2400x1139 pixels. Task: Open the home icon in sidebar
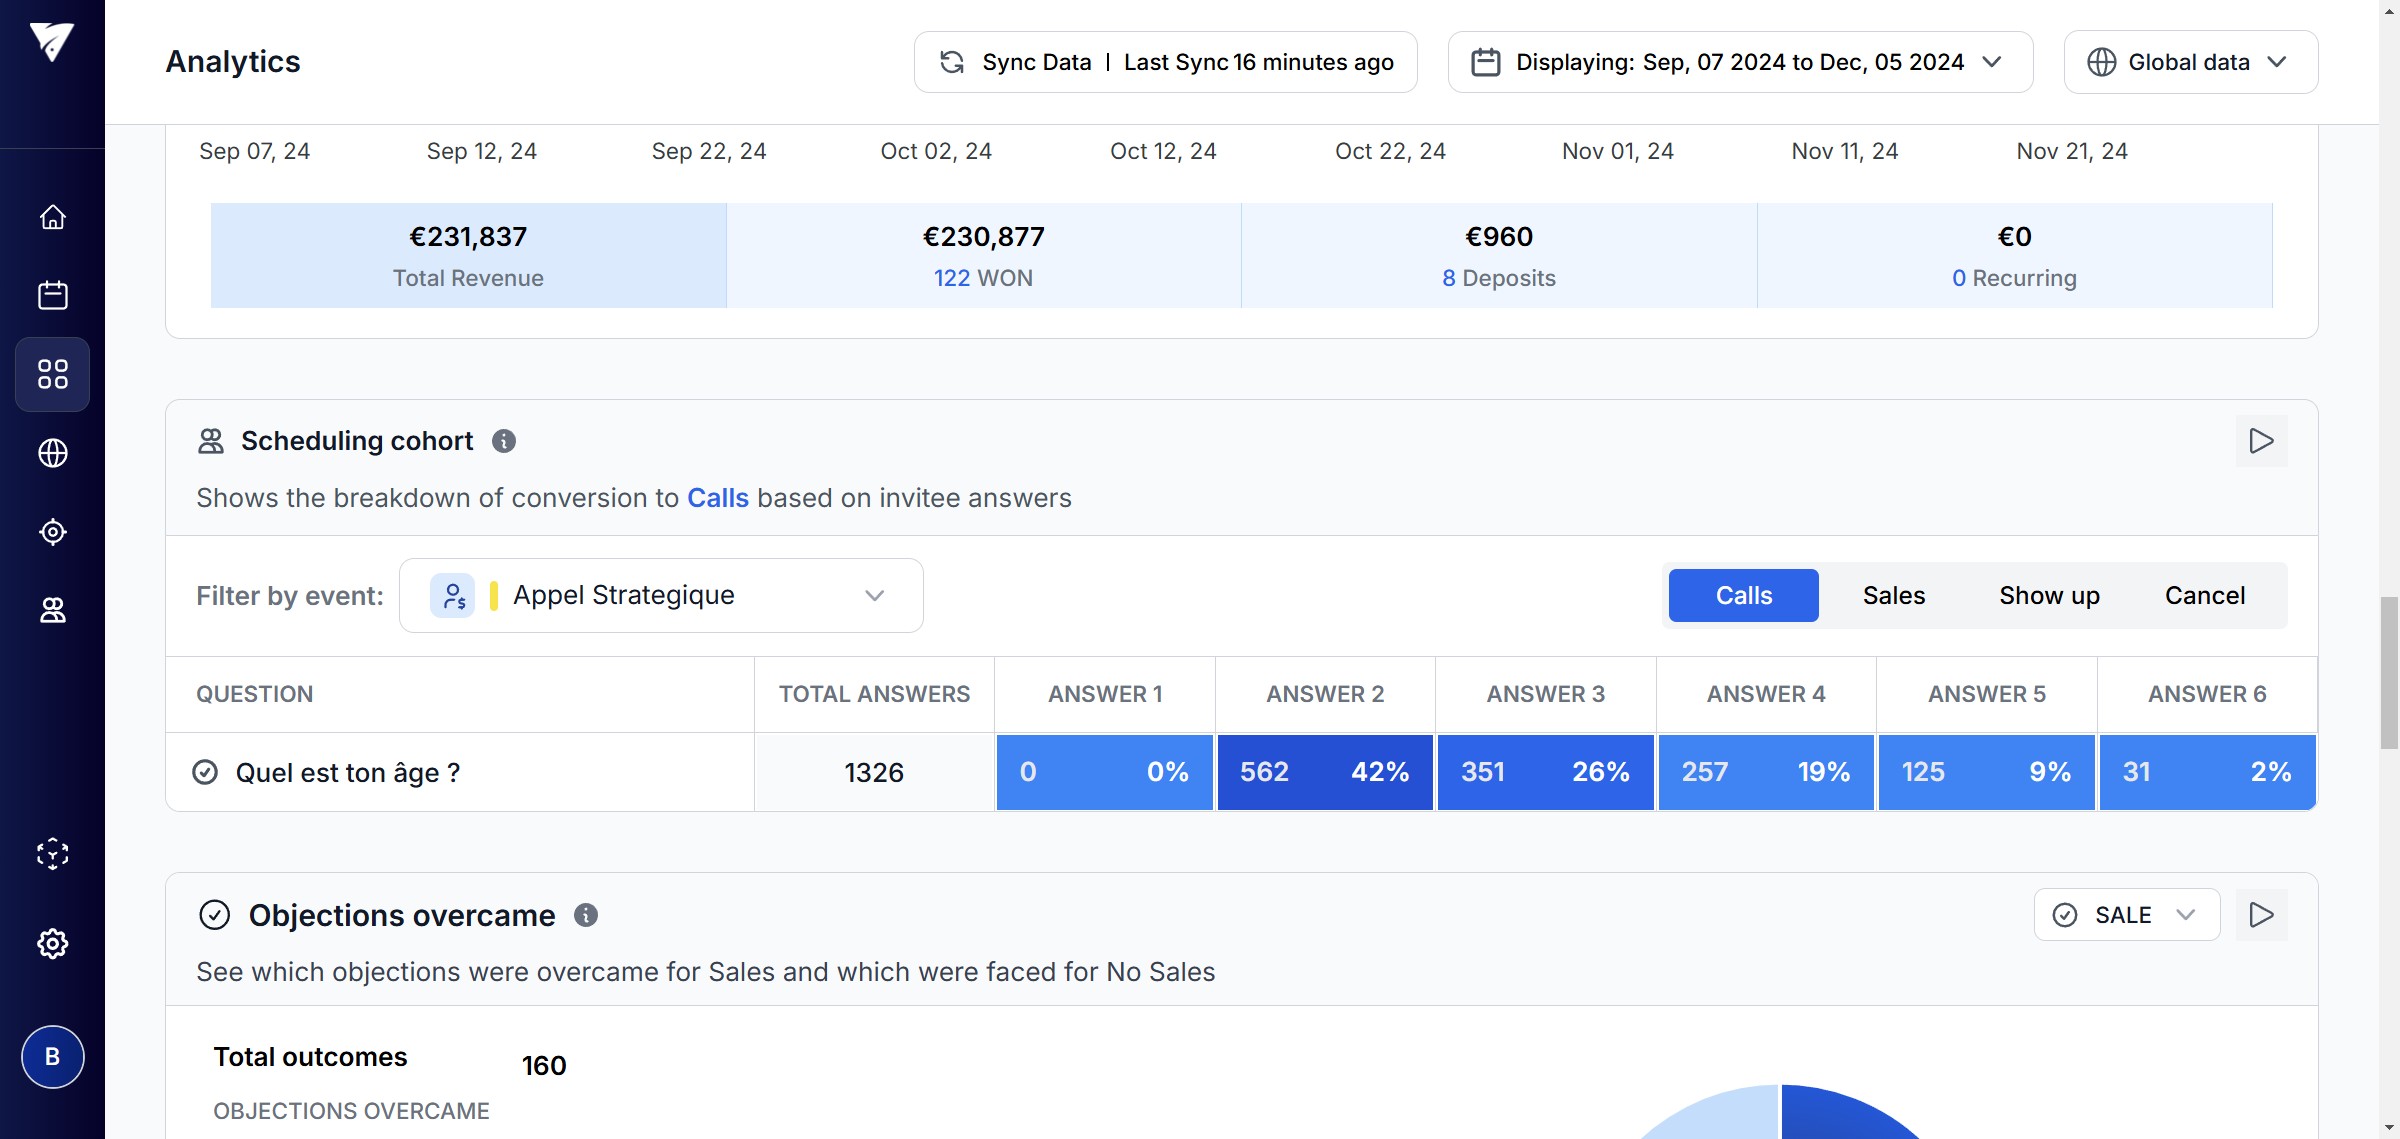(x=52, y=217)
